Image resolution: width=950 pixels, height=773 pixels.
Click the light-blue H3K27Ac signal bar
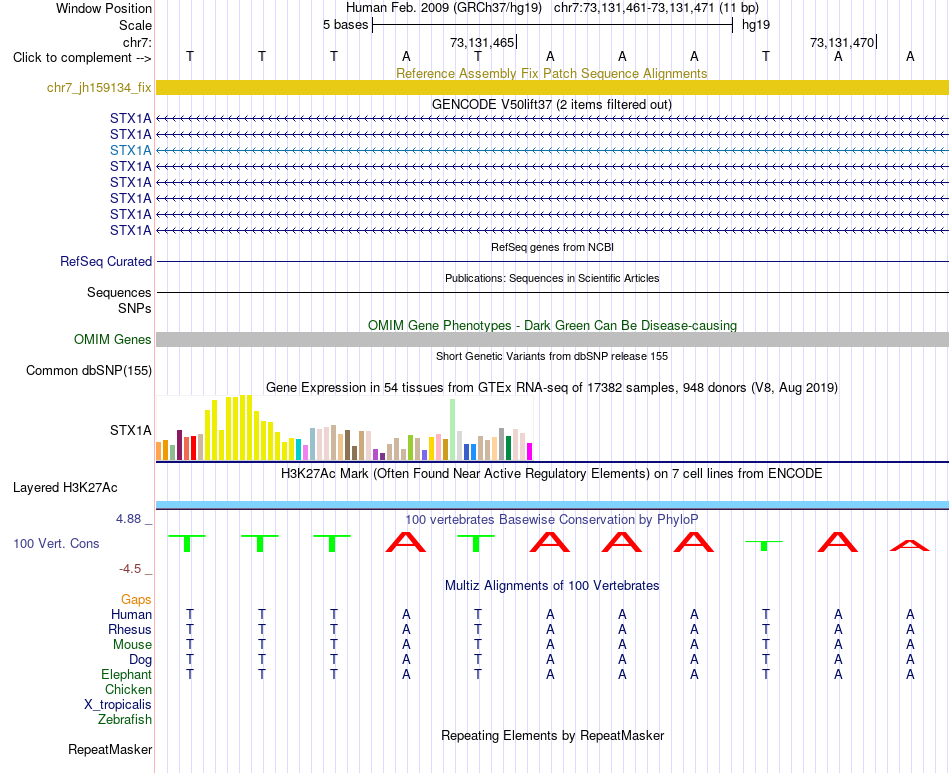point(552,505)
